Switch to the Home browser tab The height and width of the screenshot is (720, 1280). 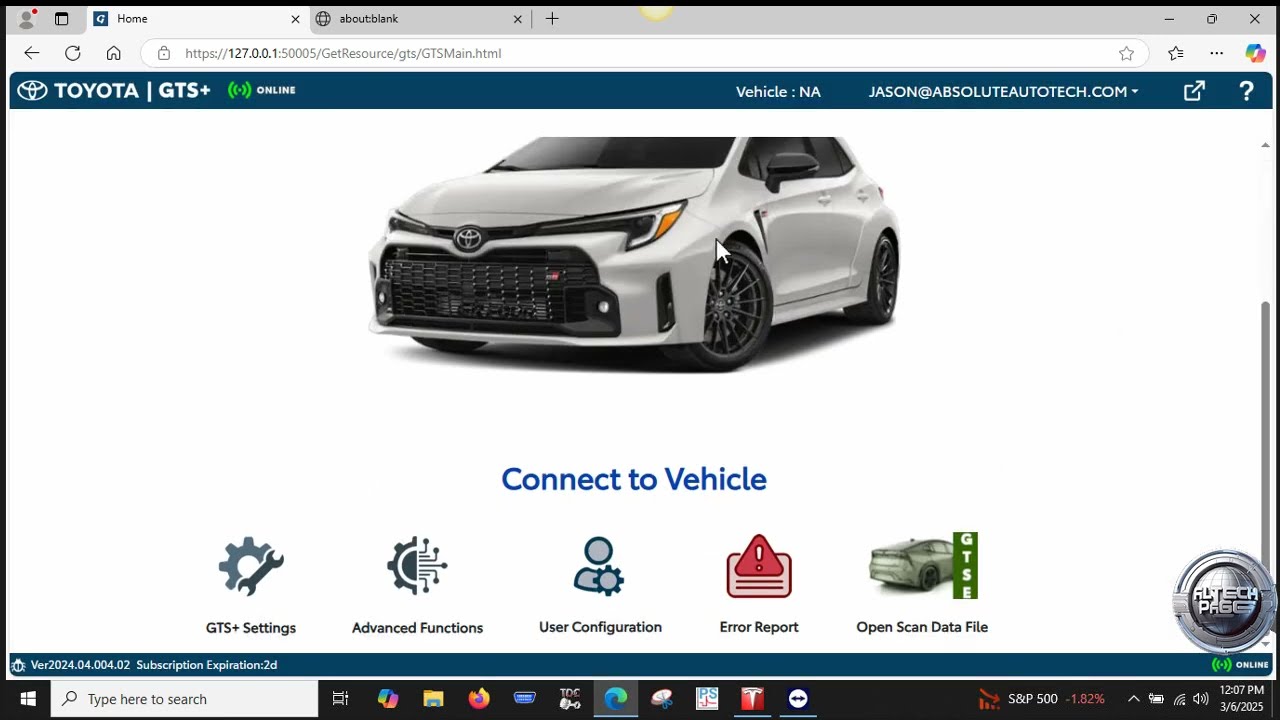pos(196,19)
